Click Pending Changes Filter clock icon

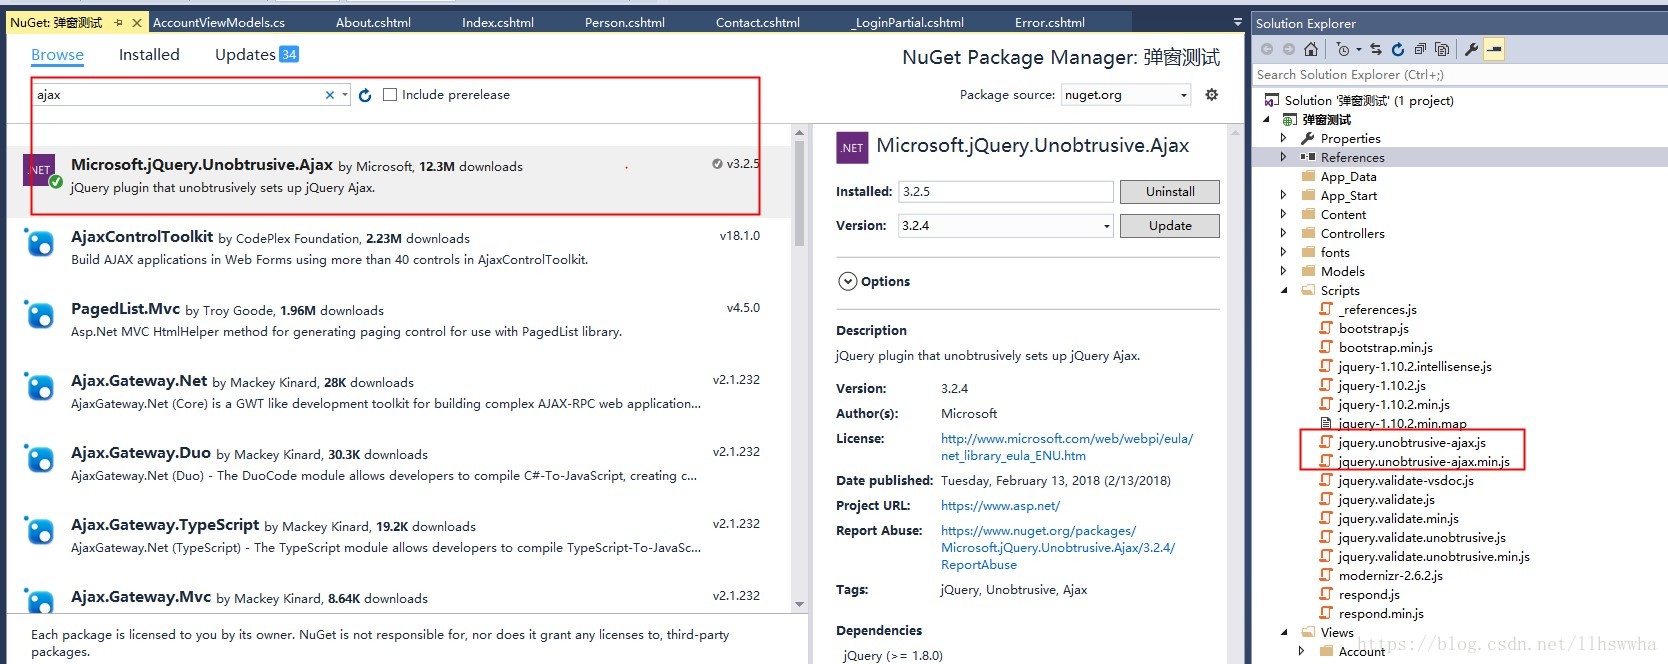(1343, 49)
